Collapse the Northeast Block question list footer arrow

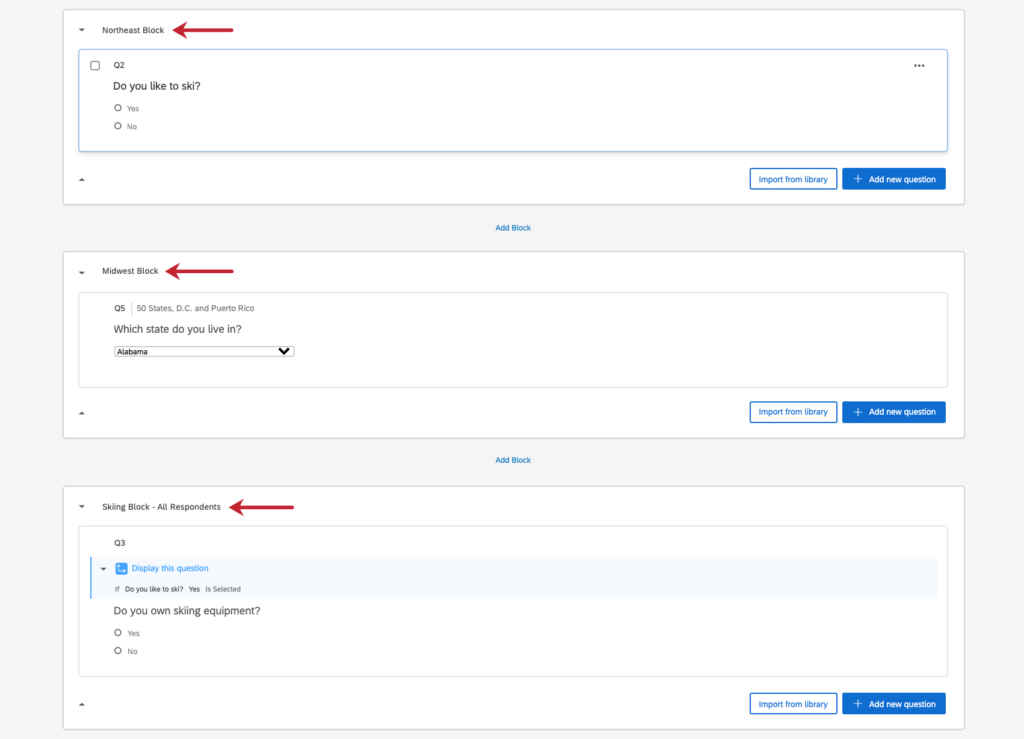tap(82, 178)
